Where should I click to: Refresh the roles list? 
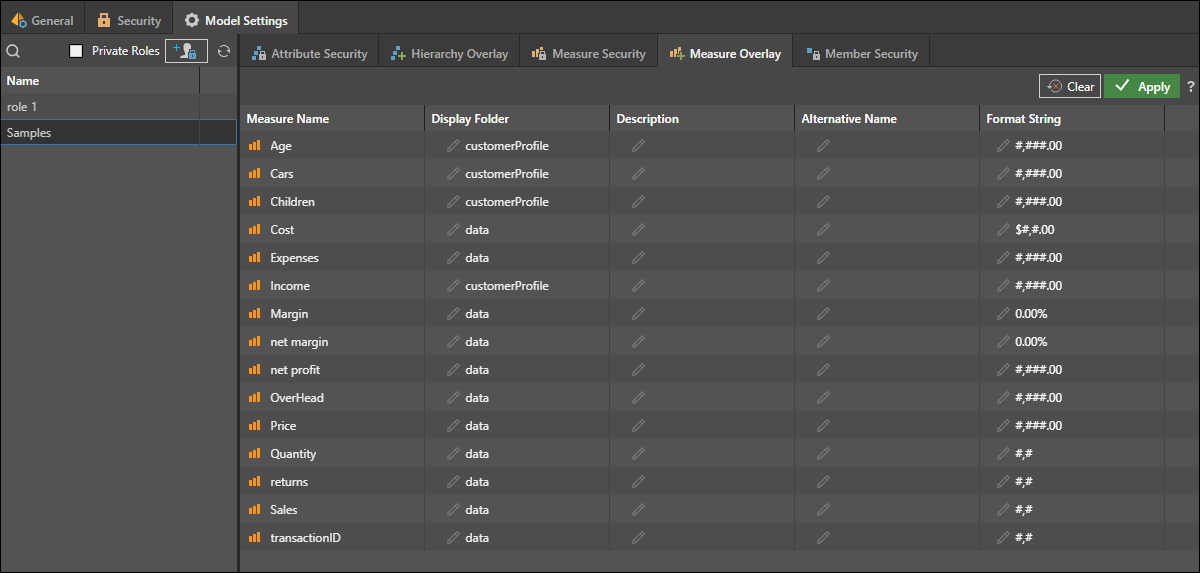224,51
